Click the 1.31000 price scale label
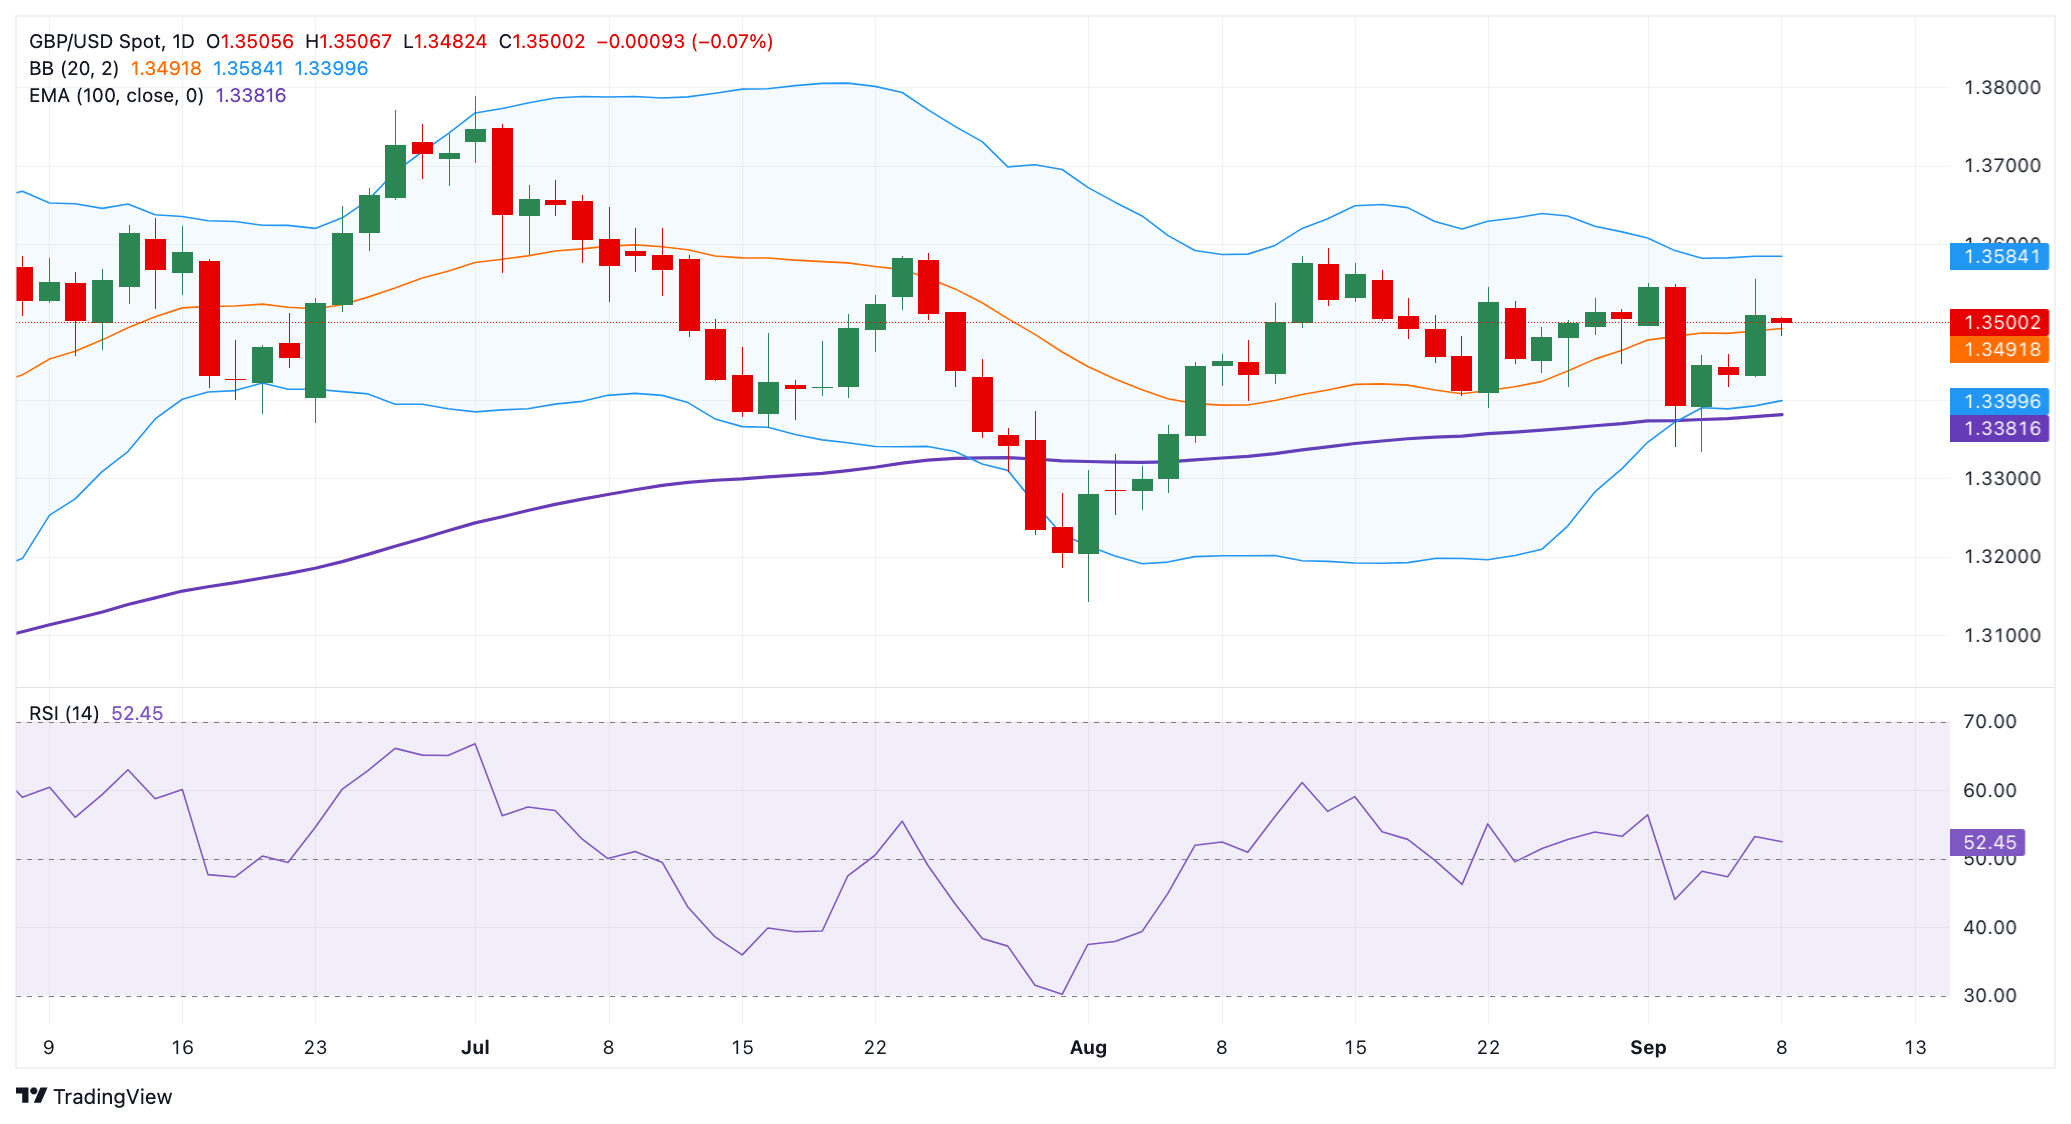The height and width of the screenshot is (1124, 2071). (x=2002, y=635)
